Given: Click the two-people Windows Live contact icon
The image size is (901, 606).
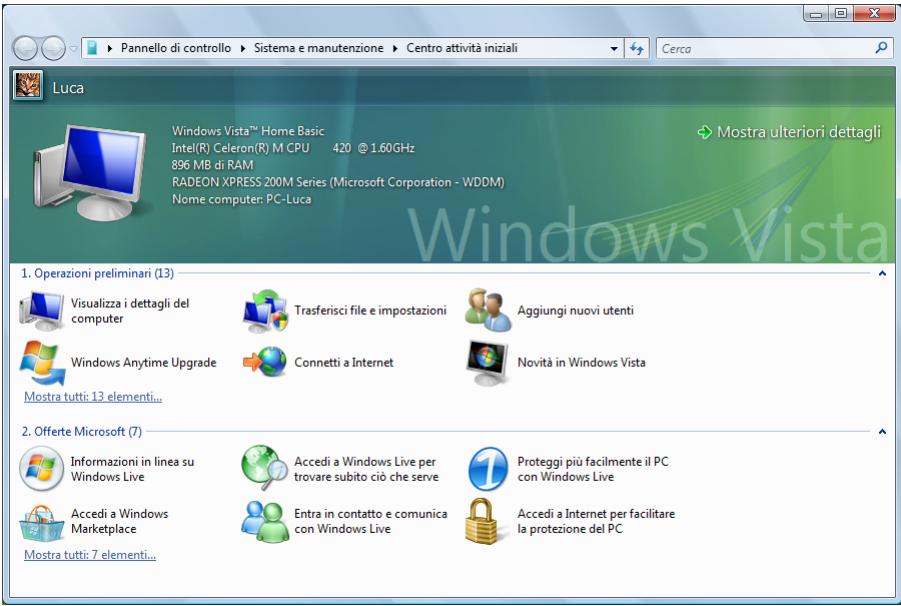Looking at the screenshot, I should point(265,522).
